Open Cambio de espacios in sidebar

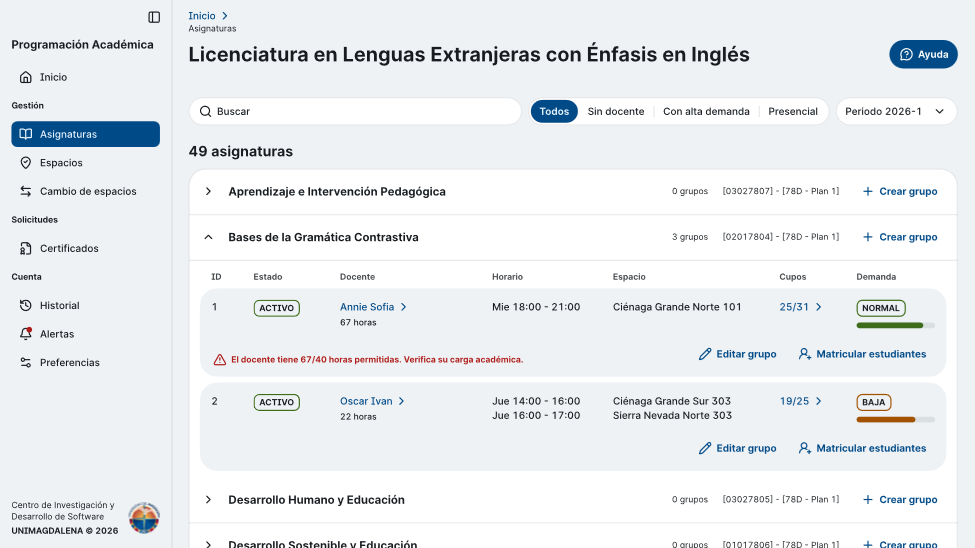pos(85,191)
